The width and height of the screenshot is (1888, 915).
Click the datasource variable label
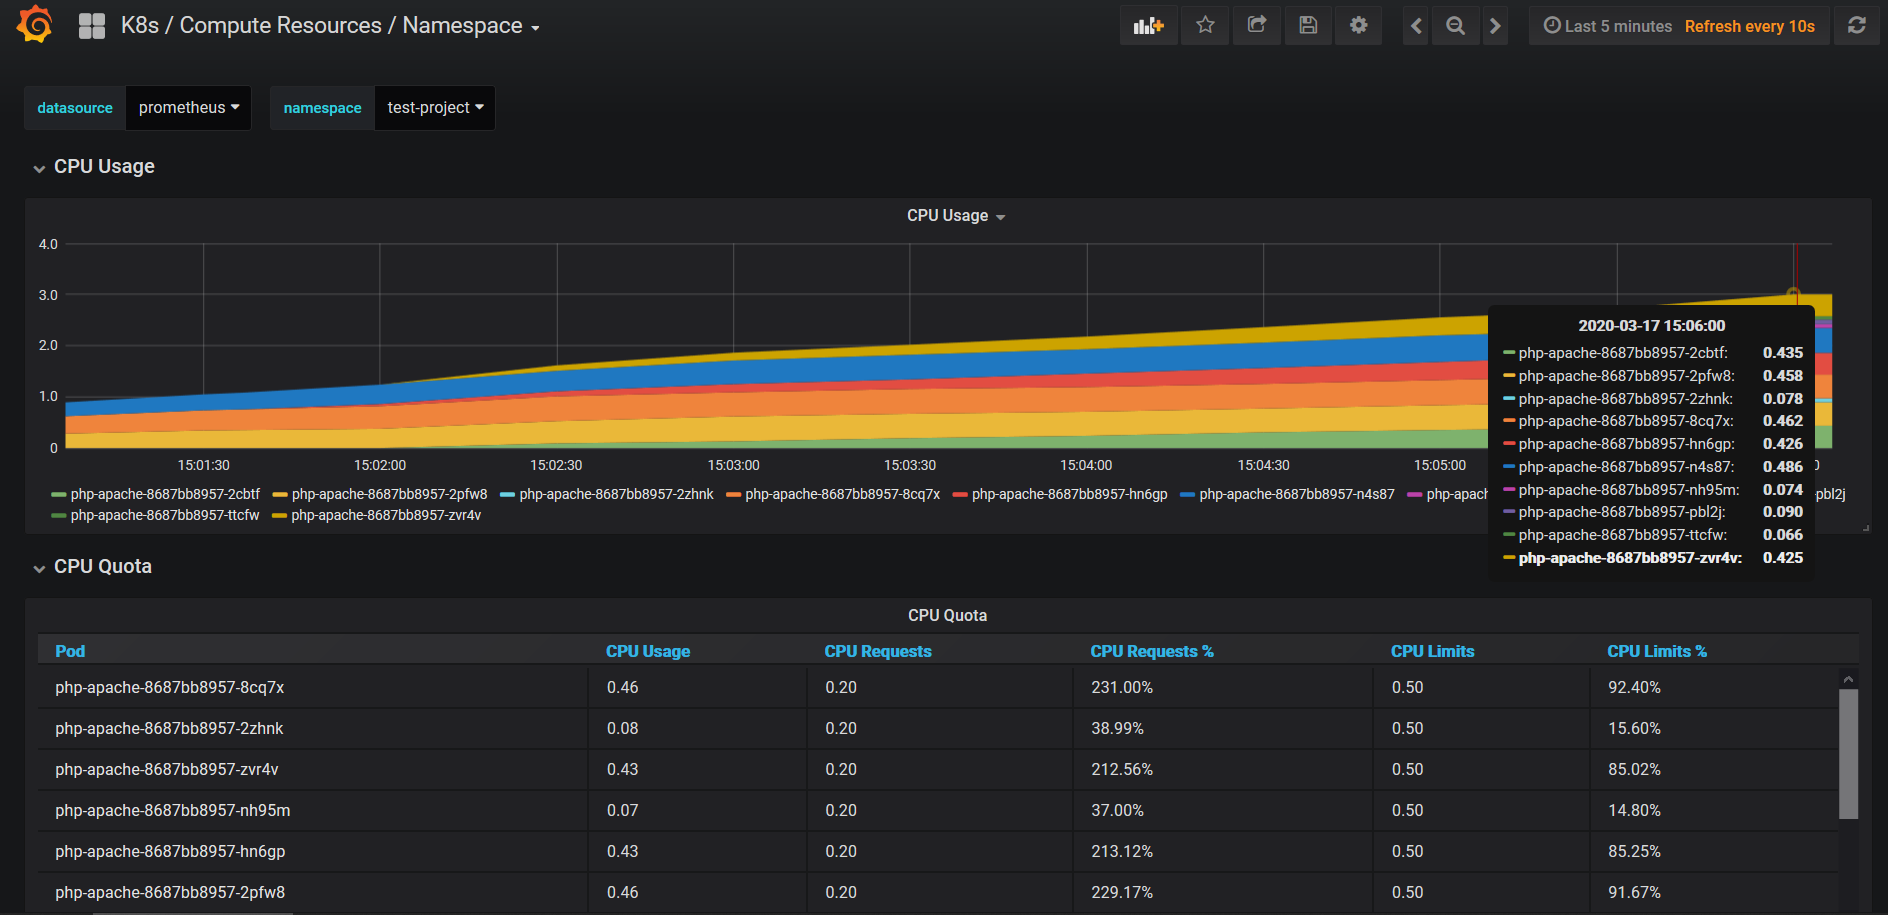tap(75, 108)
